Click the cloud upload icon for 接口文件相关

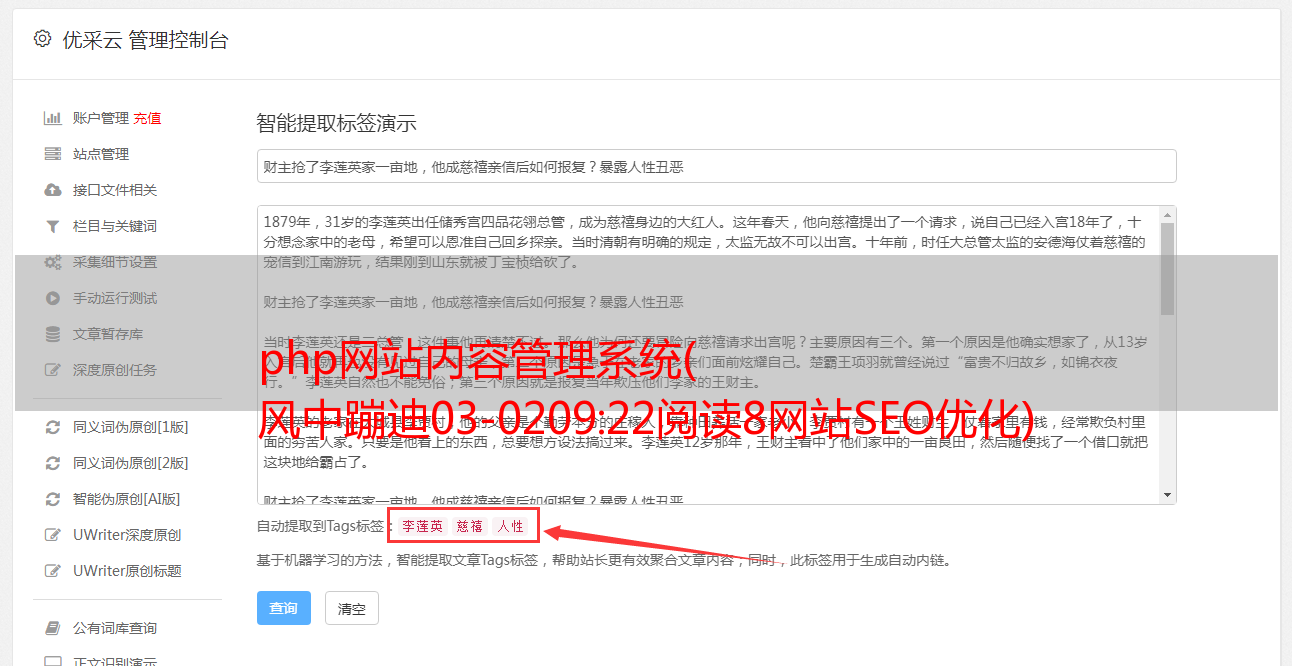(x=53, y=190)
